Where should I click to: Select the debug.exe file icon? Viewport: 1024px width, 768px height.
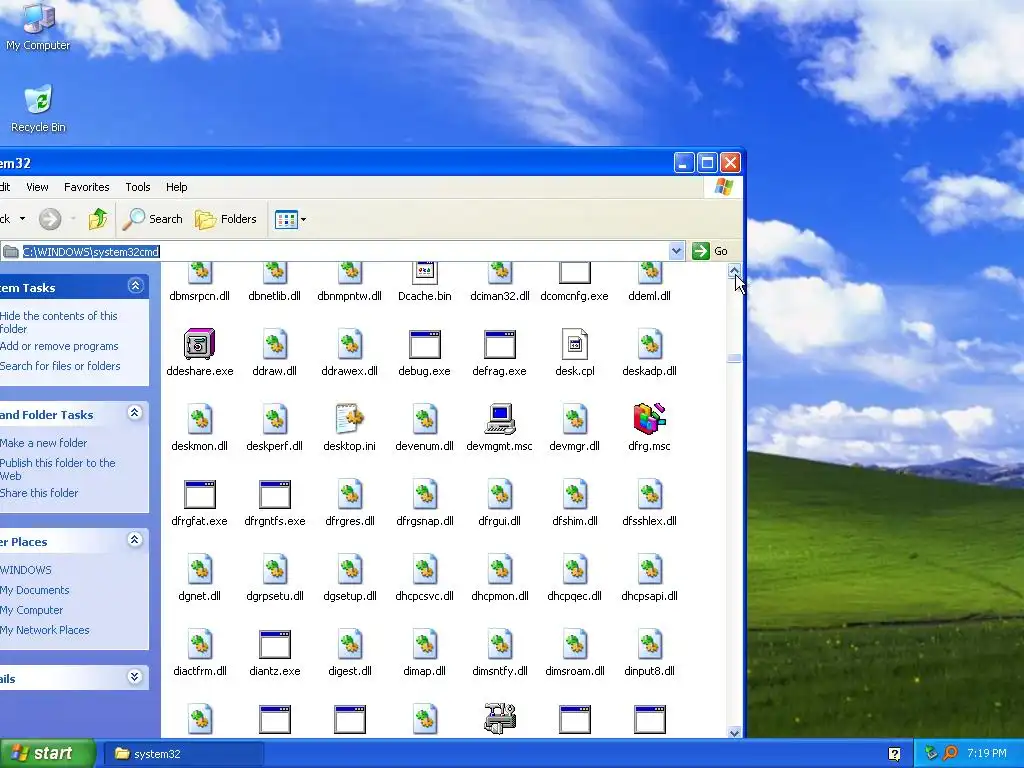pos(424,344)
